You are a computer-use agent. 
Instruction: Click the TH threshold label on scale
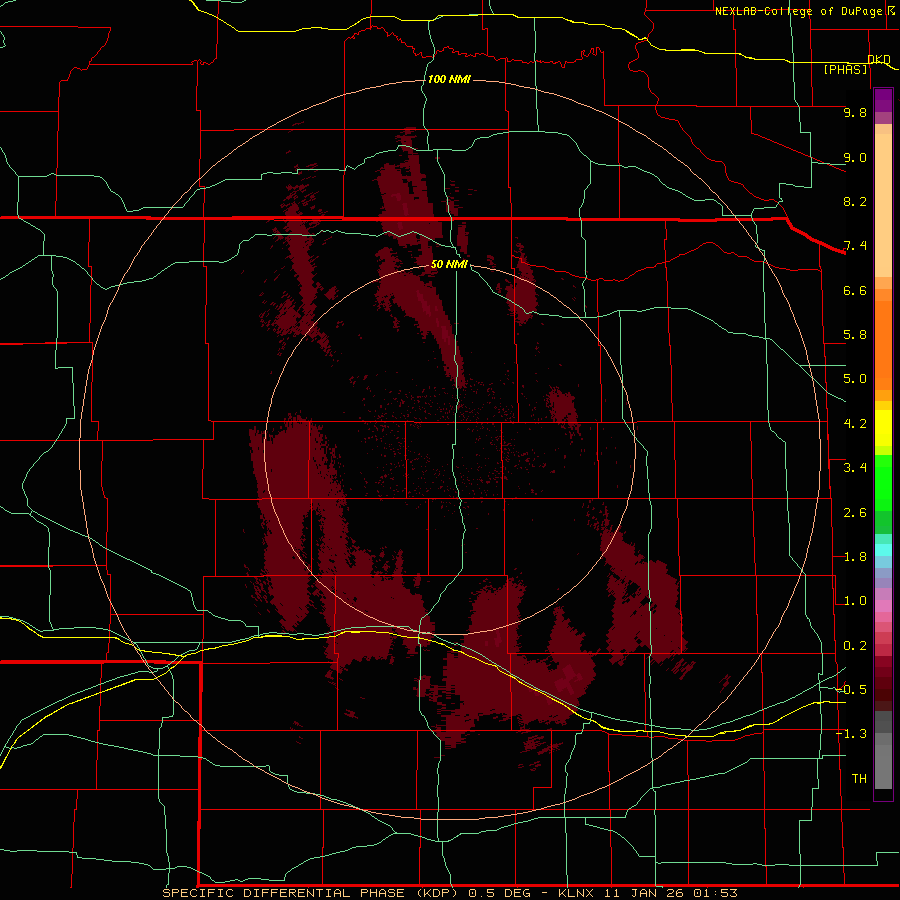[859, 779]
